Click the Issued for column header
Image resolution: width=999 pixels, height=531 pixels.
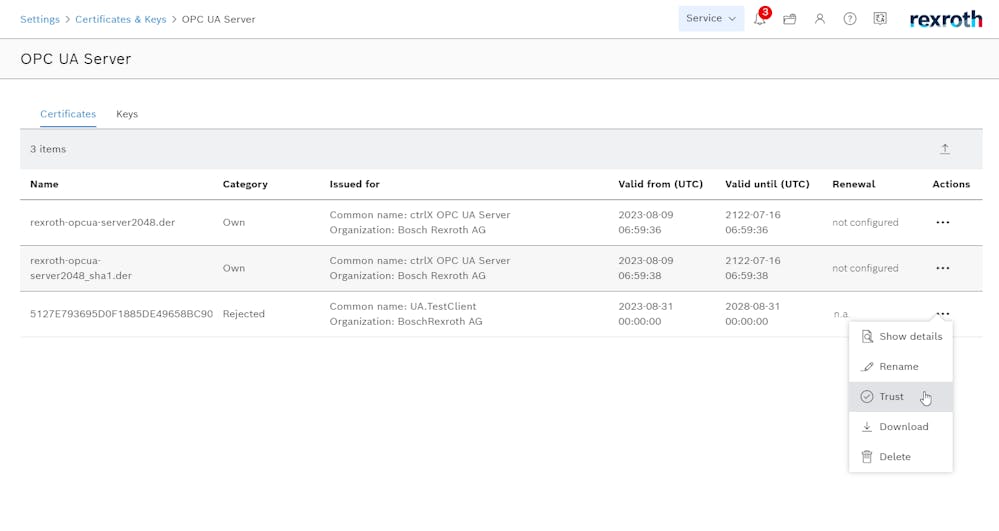(354, 184)
